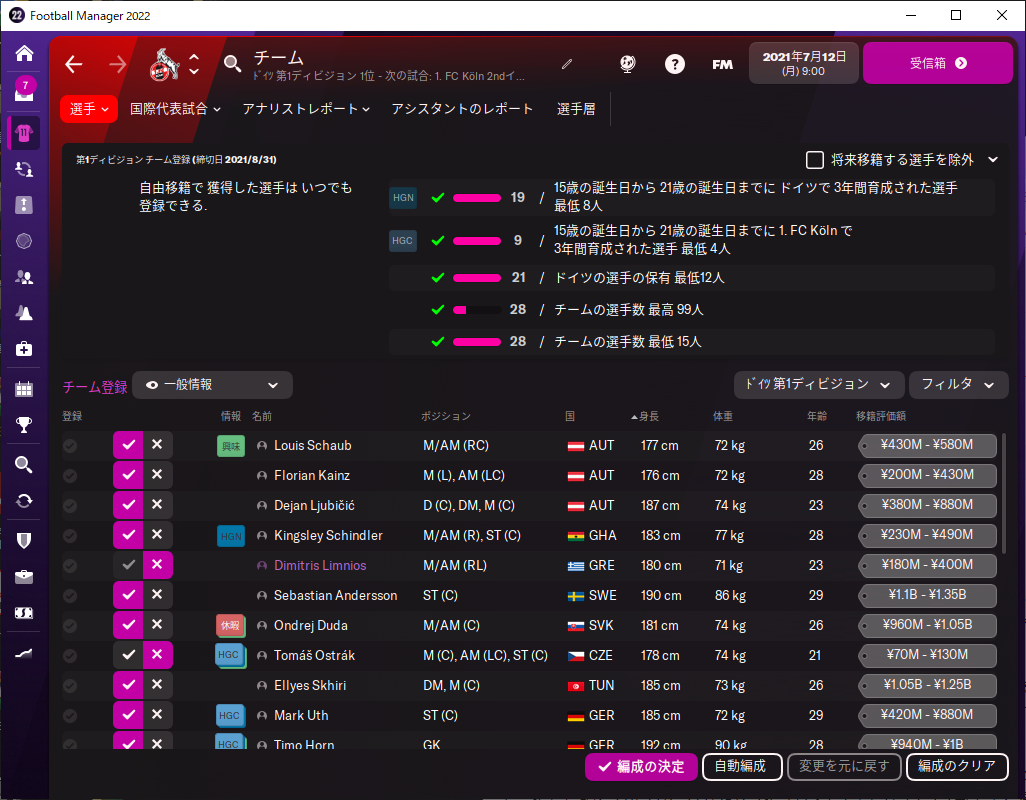The height and width of the screenshot is (800, 1026).
Task: Toggle the club switcher up-down arrows
Action: click(x=194, y=64)
